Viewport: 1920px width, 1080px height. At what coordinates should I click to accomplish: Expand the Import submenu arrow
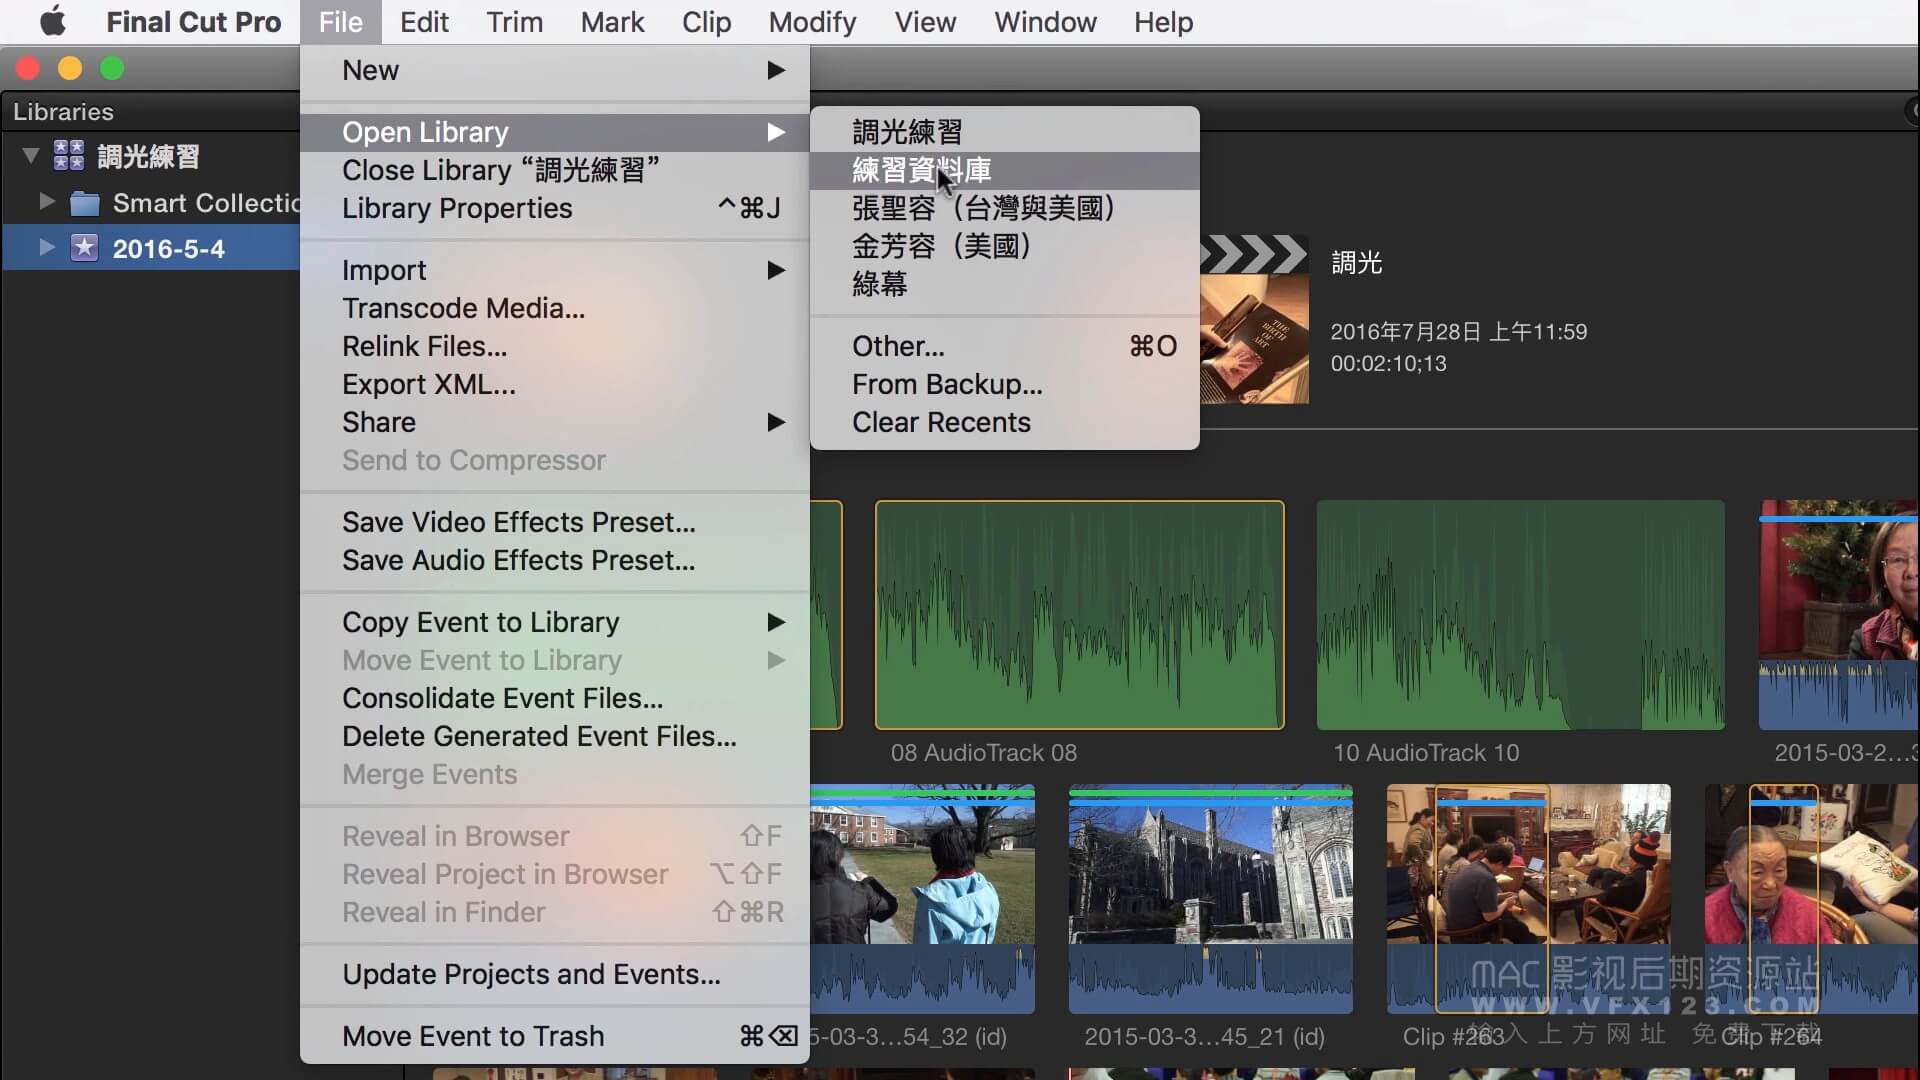click(x=775, y=270)
